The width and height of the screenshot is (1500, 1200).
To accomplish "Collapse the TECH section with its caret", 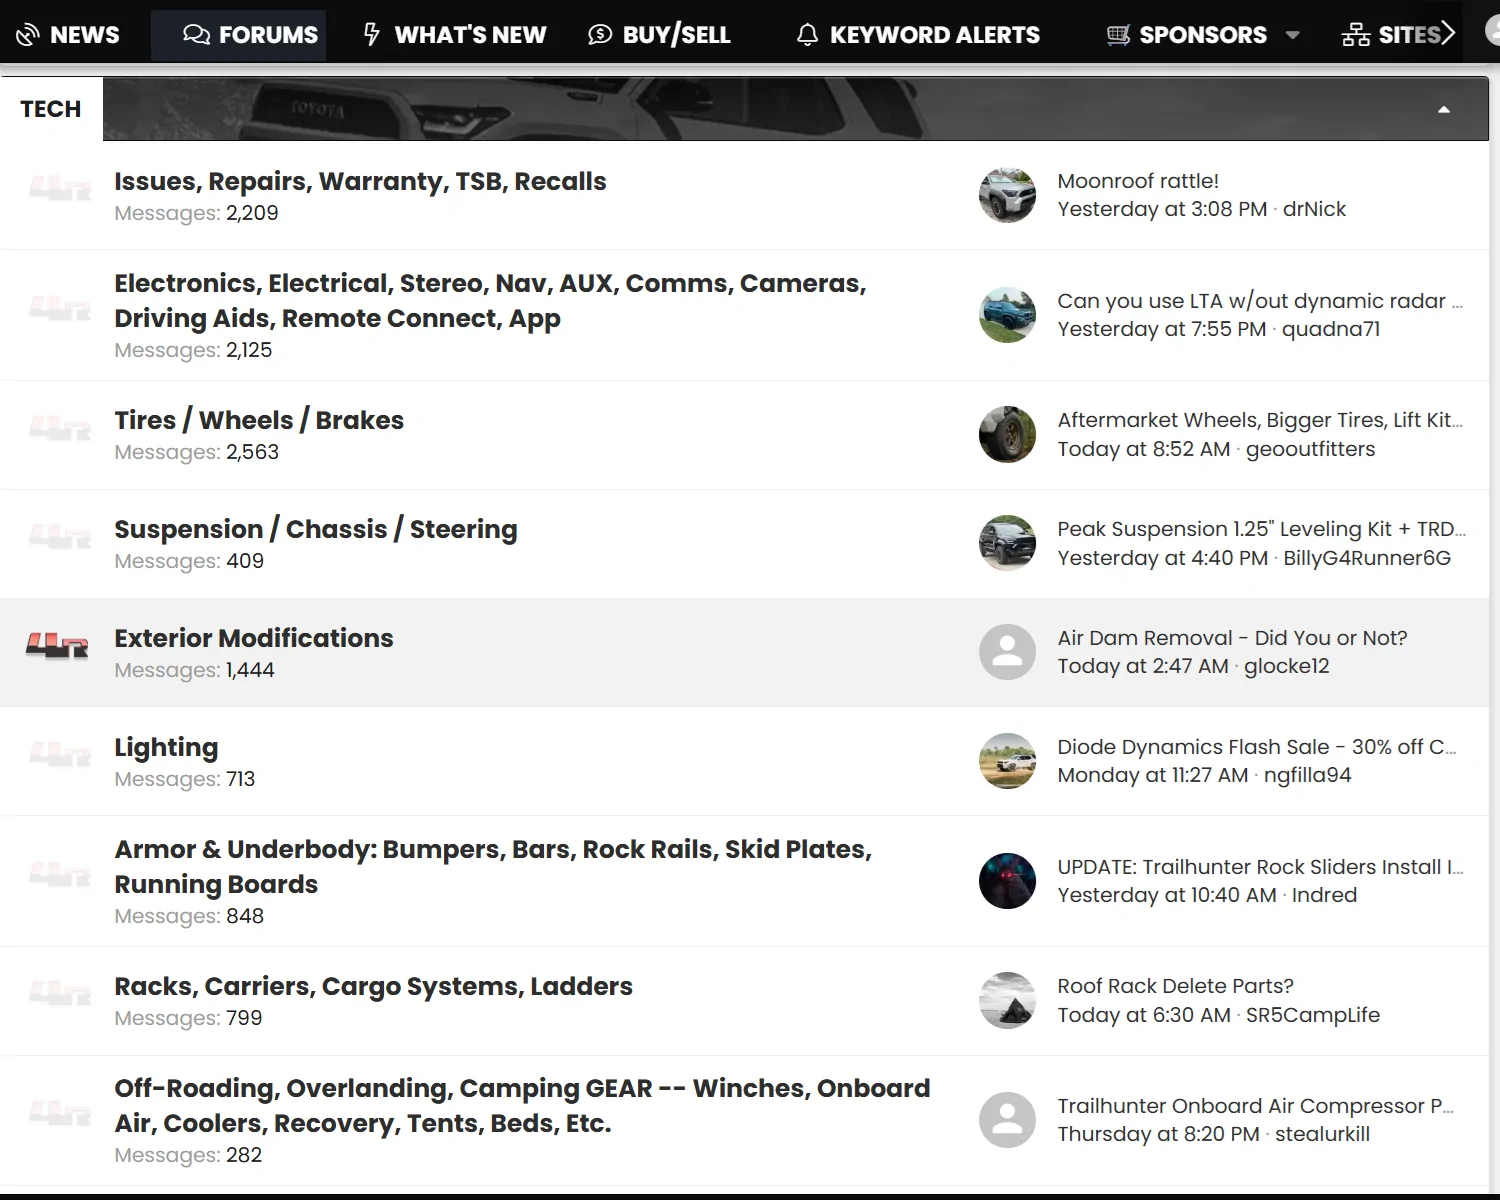I will click(1443, 108).
